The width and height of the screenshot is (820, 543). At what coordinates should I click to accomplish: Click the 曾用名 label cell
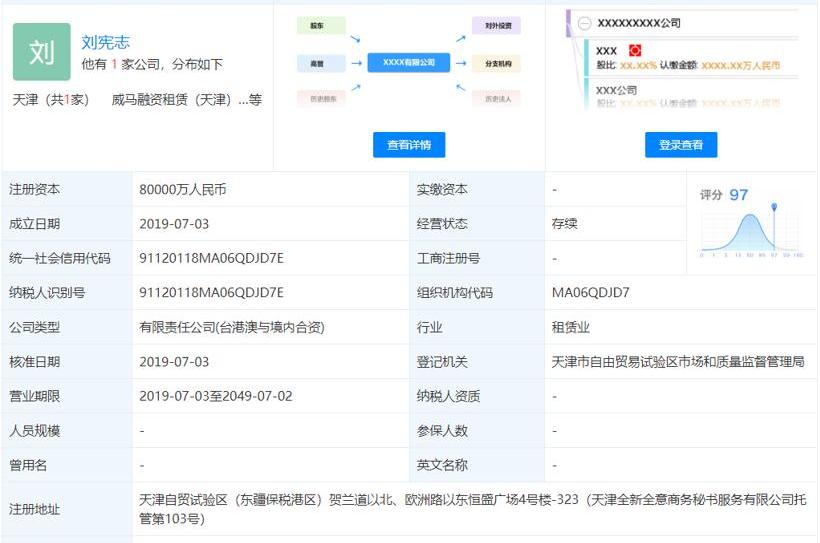(66, 465)
